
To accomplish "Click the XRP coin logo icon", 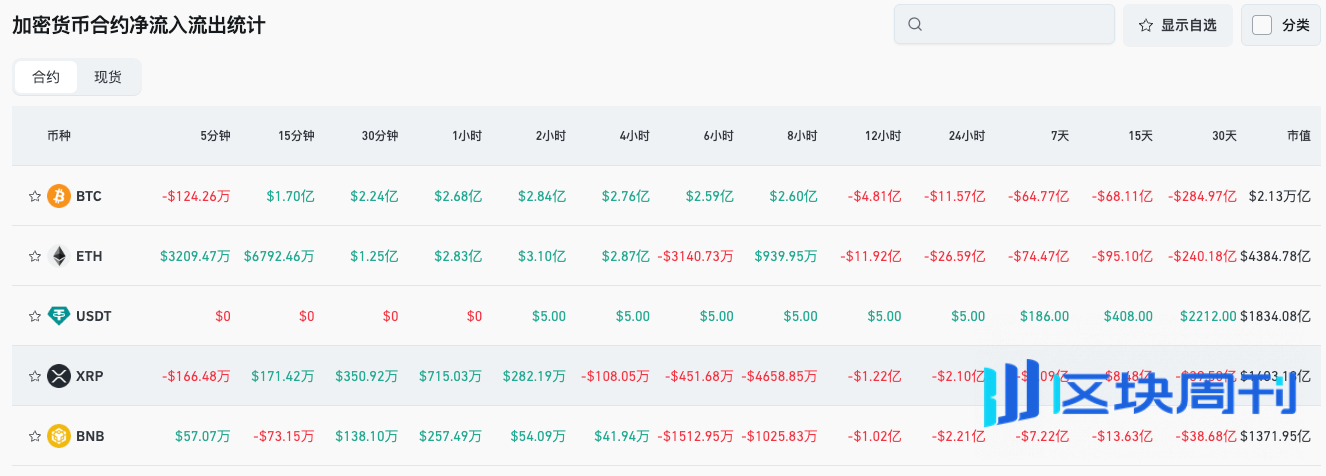I will coord(59,376).
